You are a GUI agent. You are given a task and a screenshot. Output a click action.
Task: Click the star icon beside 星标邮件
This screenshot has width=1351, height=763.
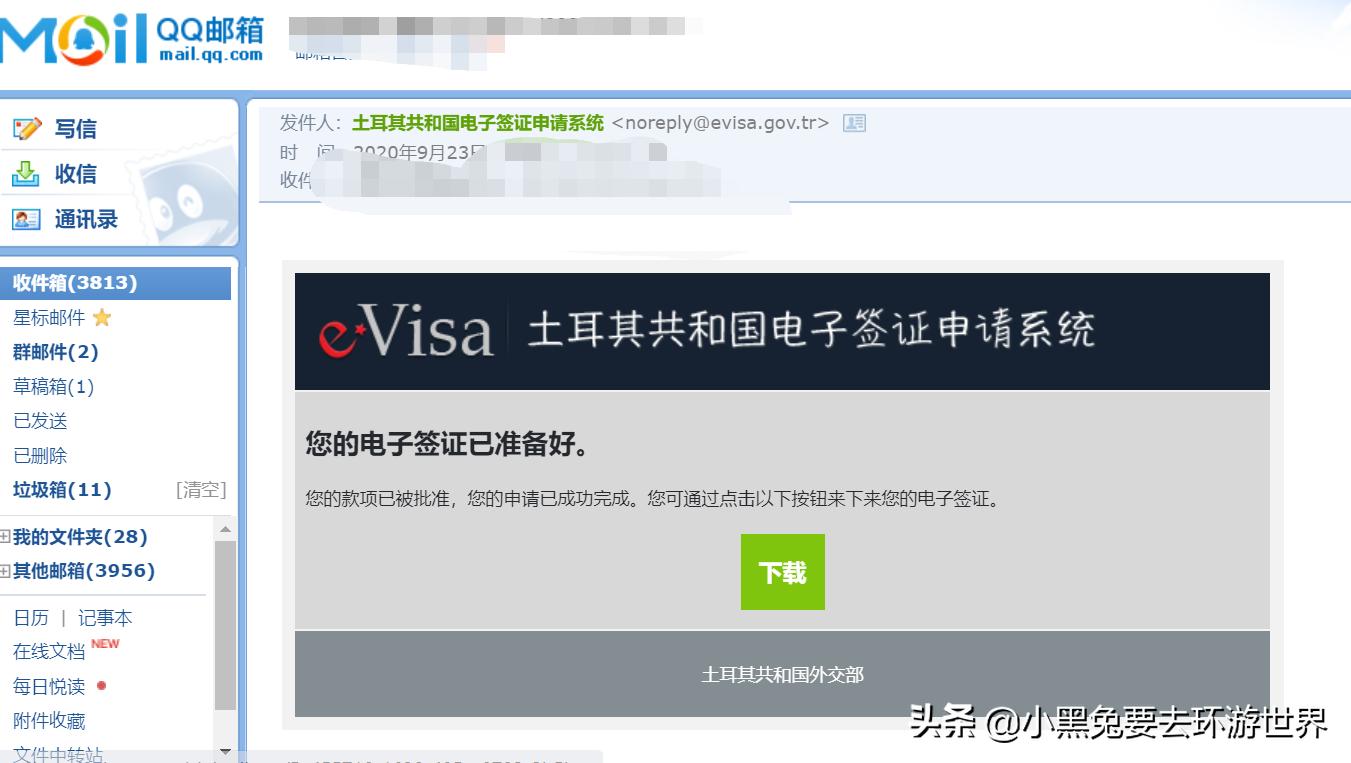click(x=102, y=318)
